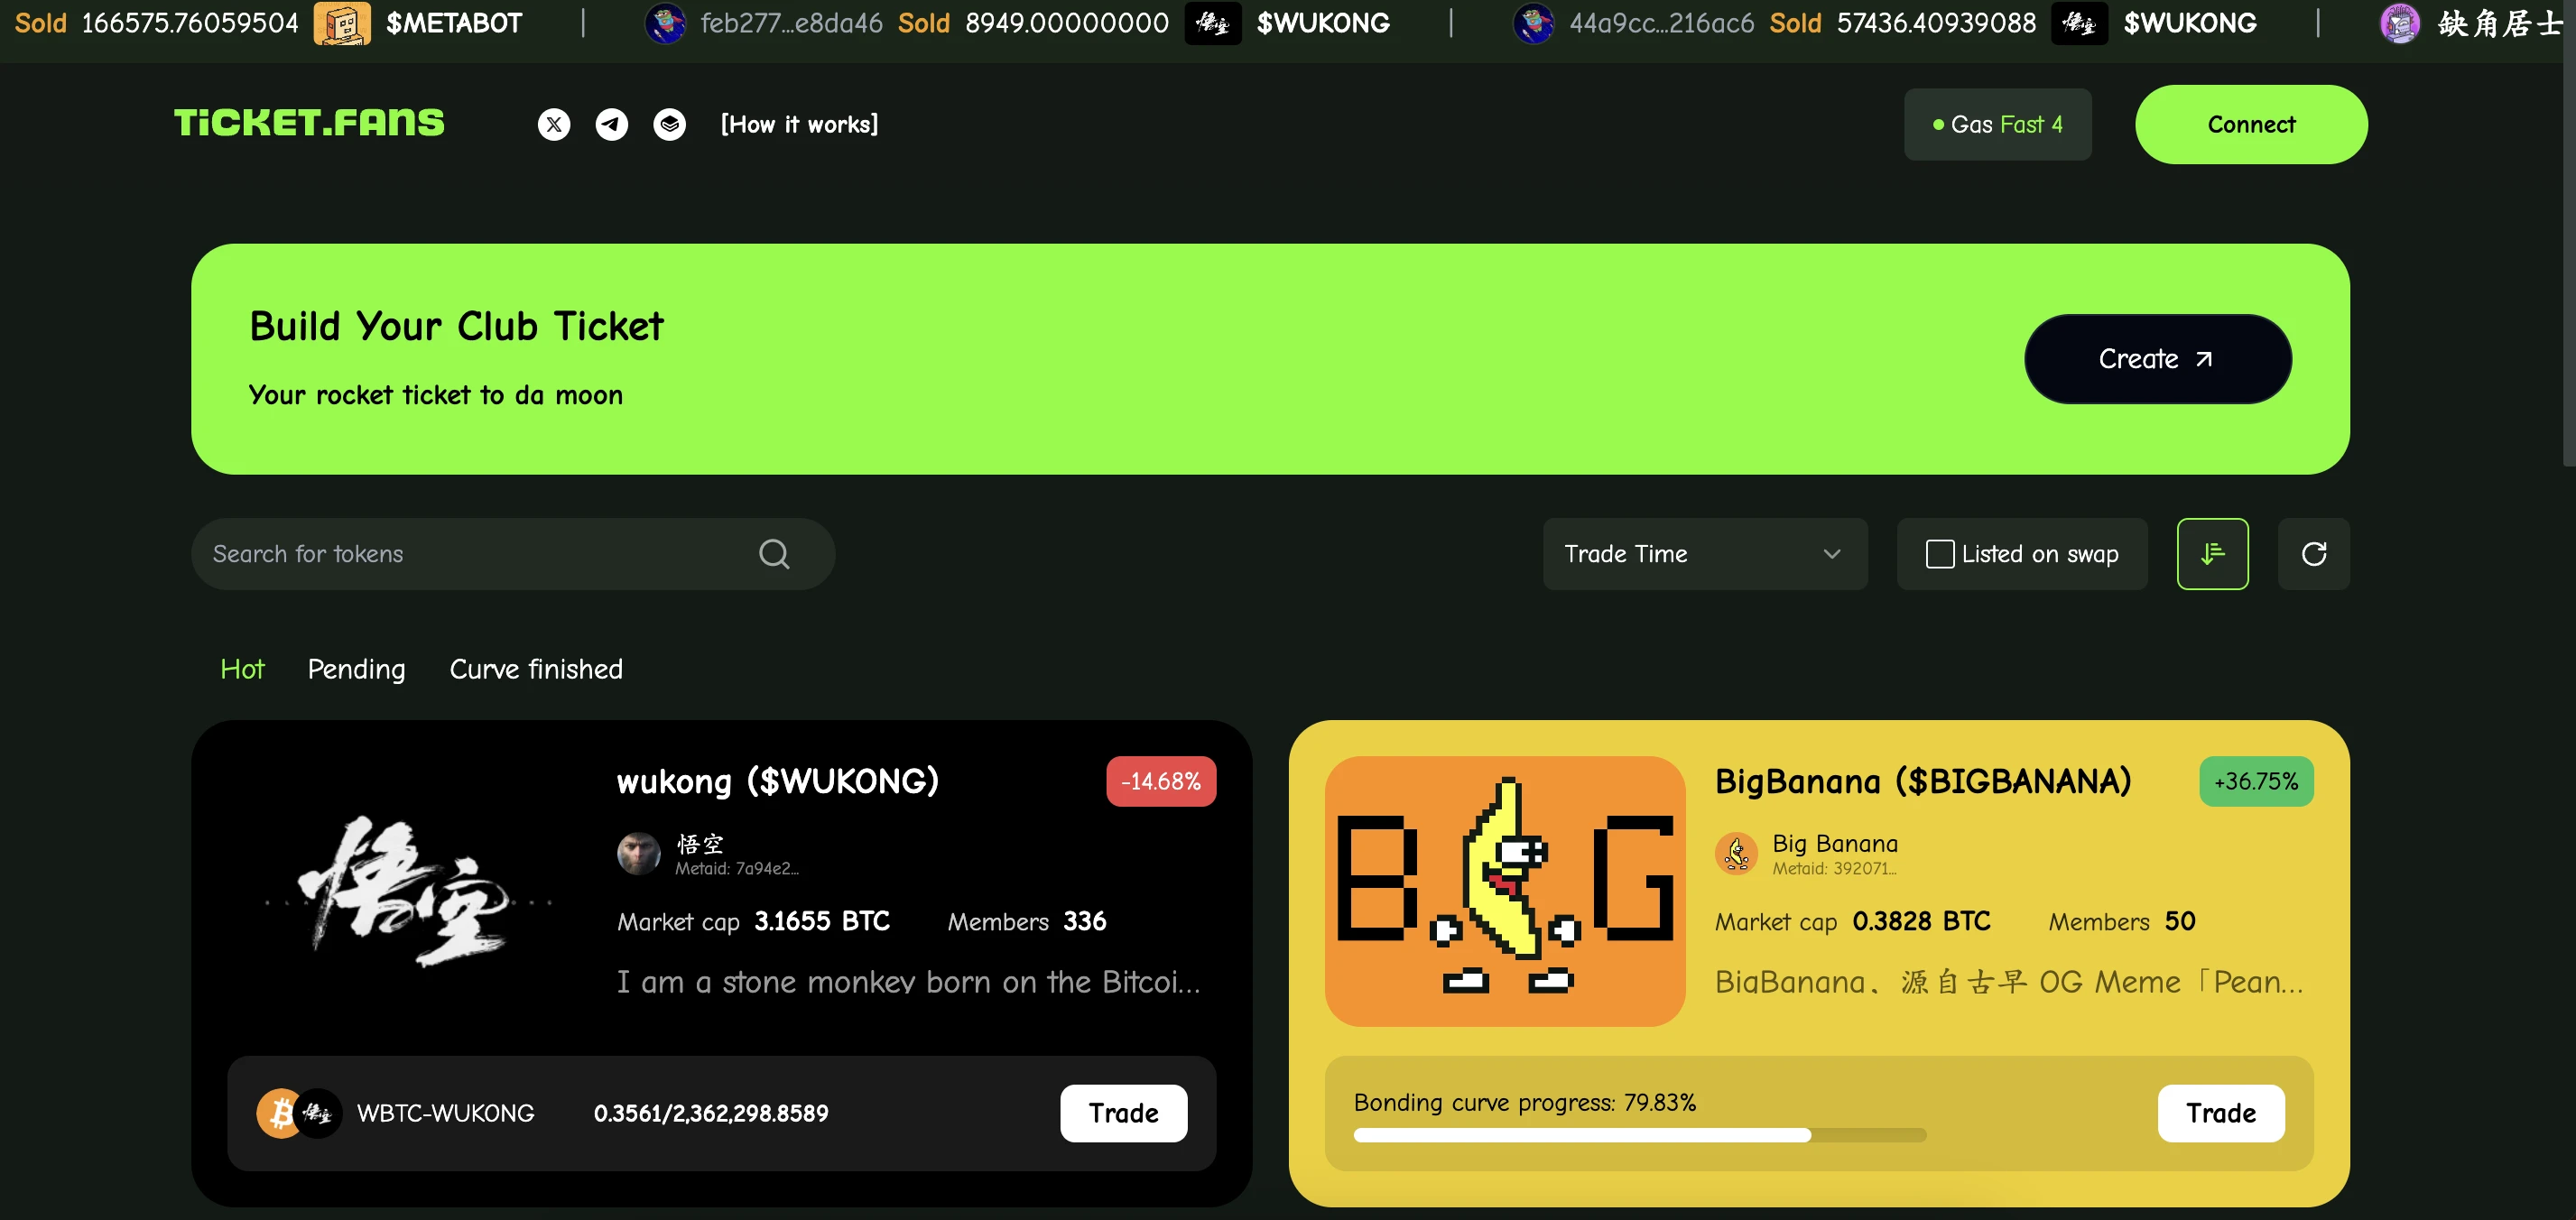Select the Hot tab

[242, 669]
